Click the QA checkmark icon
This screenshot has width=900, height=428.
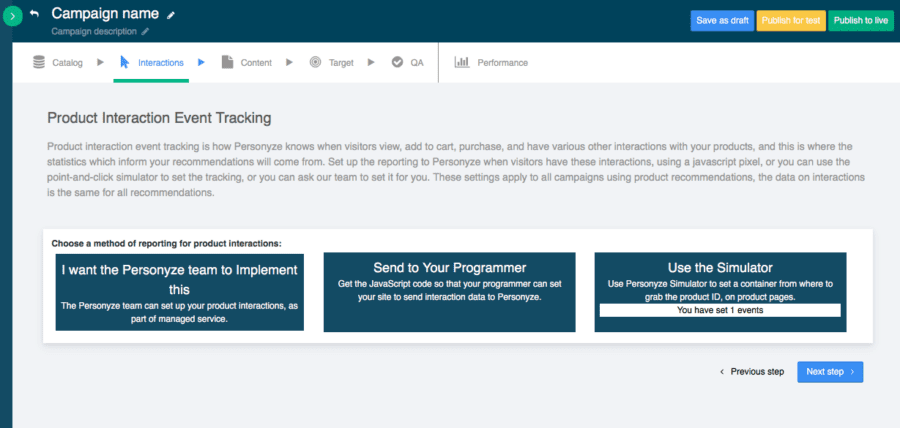(x=397, y=62)
